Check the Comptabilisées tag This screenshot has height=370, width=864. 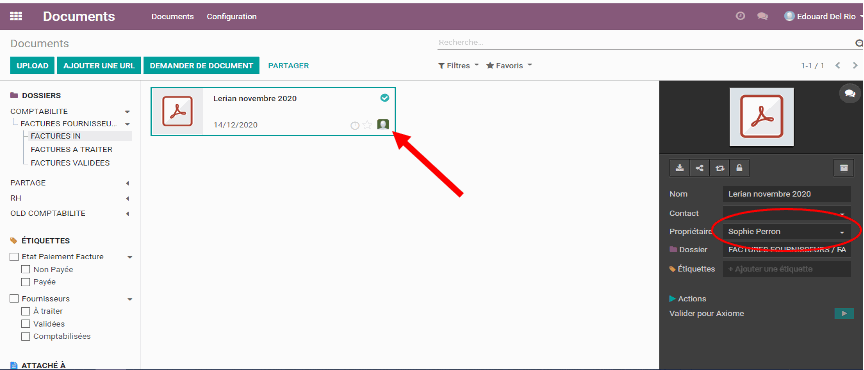click(x=25, y=336)
